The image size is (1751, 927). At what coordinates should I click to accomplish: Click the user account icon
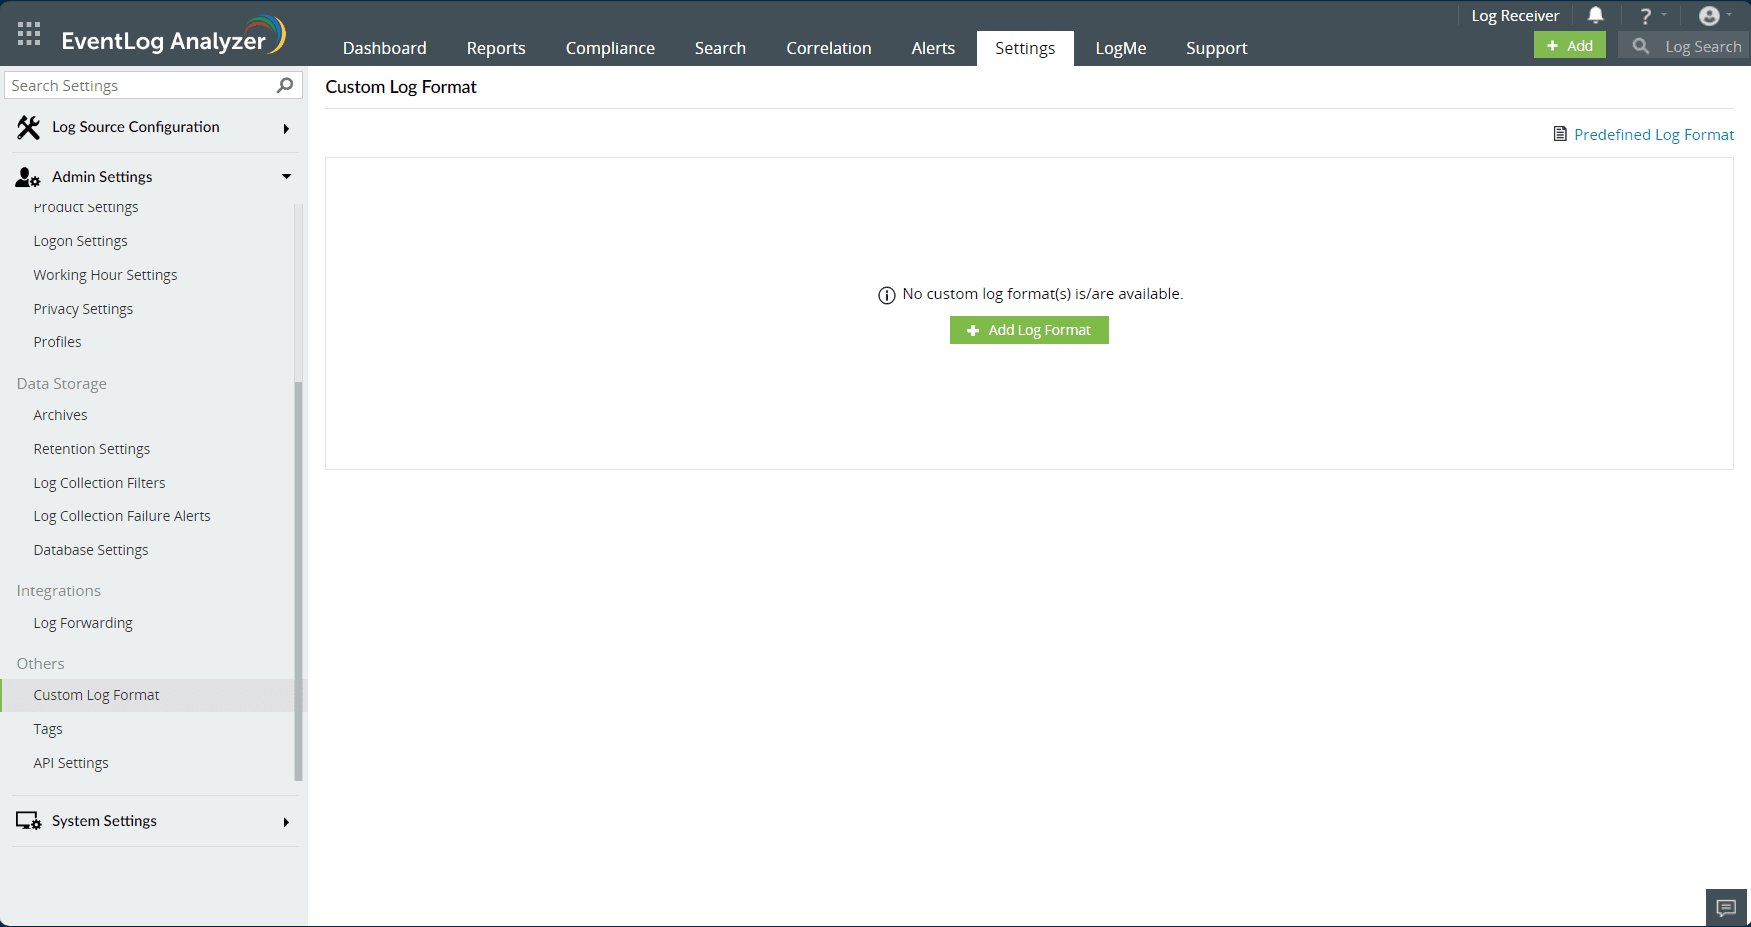click(1708, 15)
